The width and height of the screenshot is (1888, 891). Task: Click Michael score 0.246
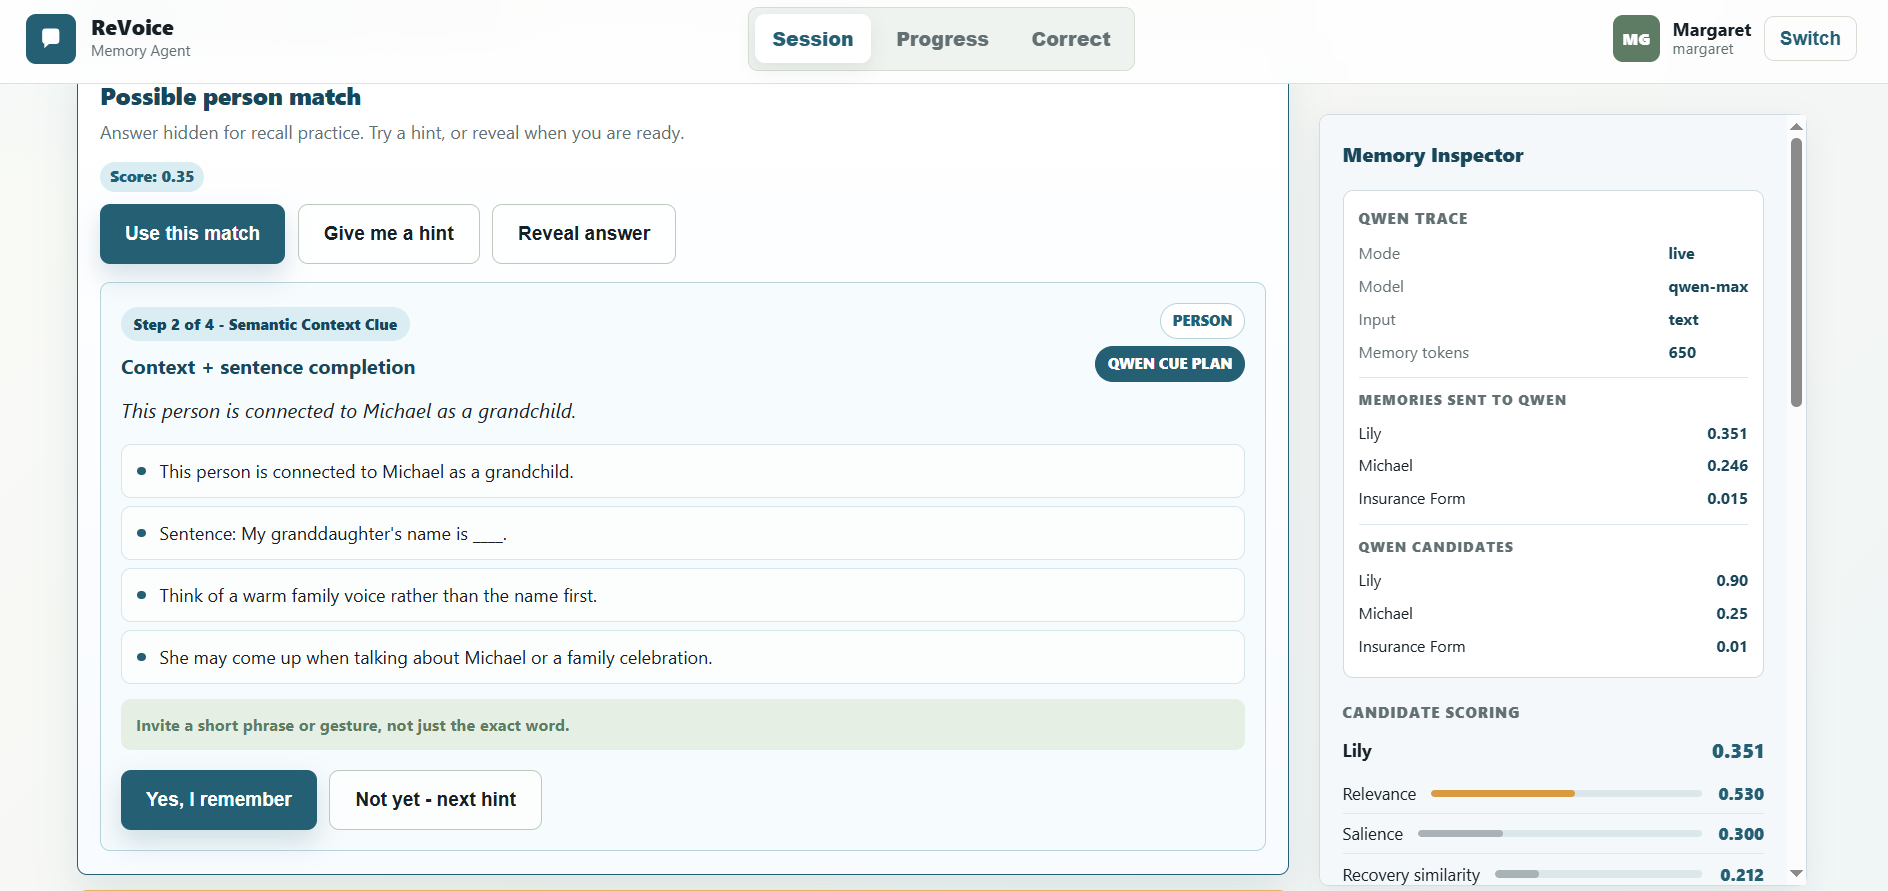point(1727,466)
